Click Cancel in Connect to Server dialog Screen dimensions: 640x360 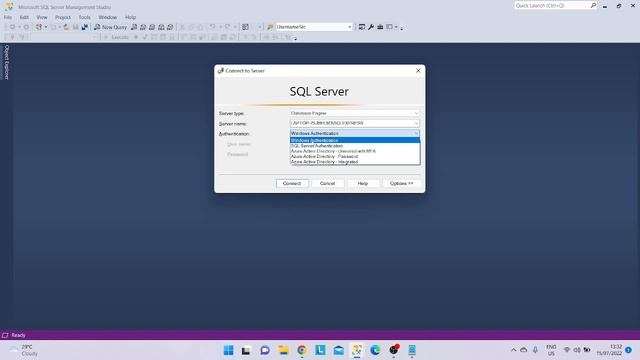tap(327, 184)
